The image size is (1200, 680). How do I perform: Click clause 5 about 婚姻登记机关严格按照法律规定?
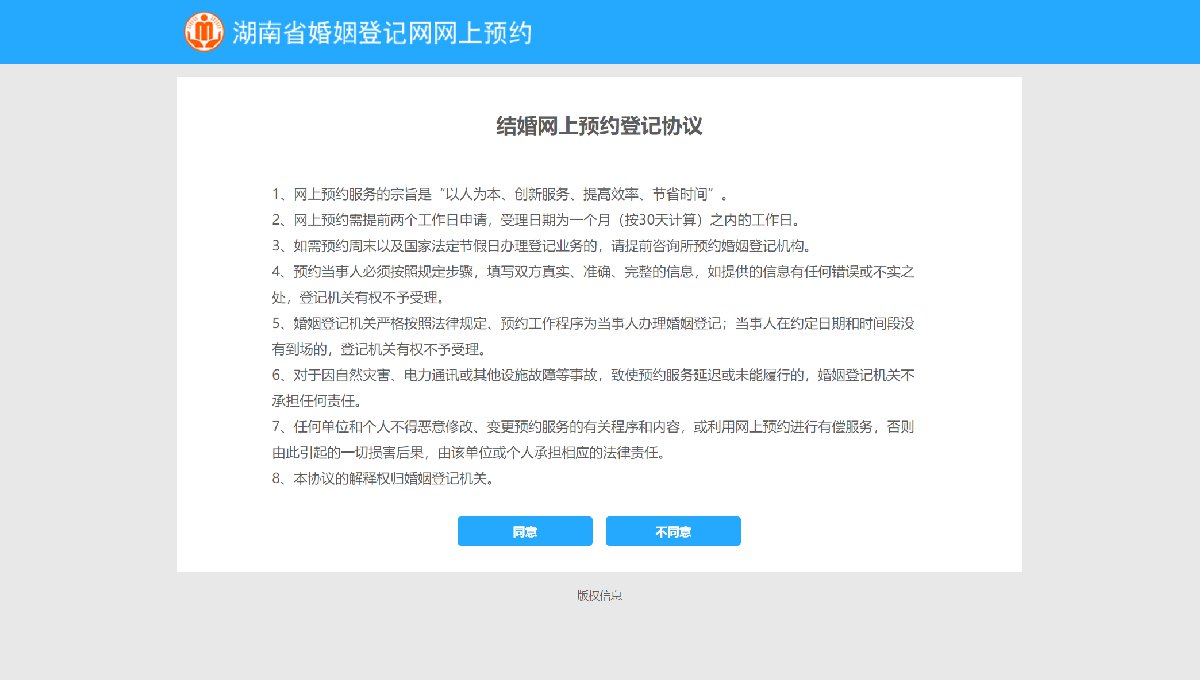(x=593, y=337)
